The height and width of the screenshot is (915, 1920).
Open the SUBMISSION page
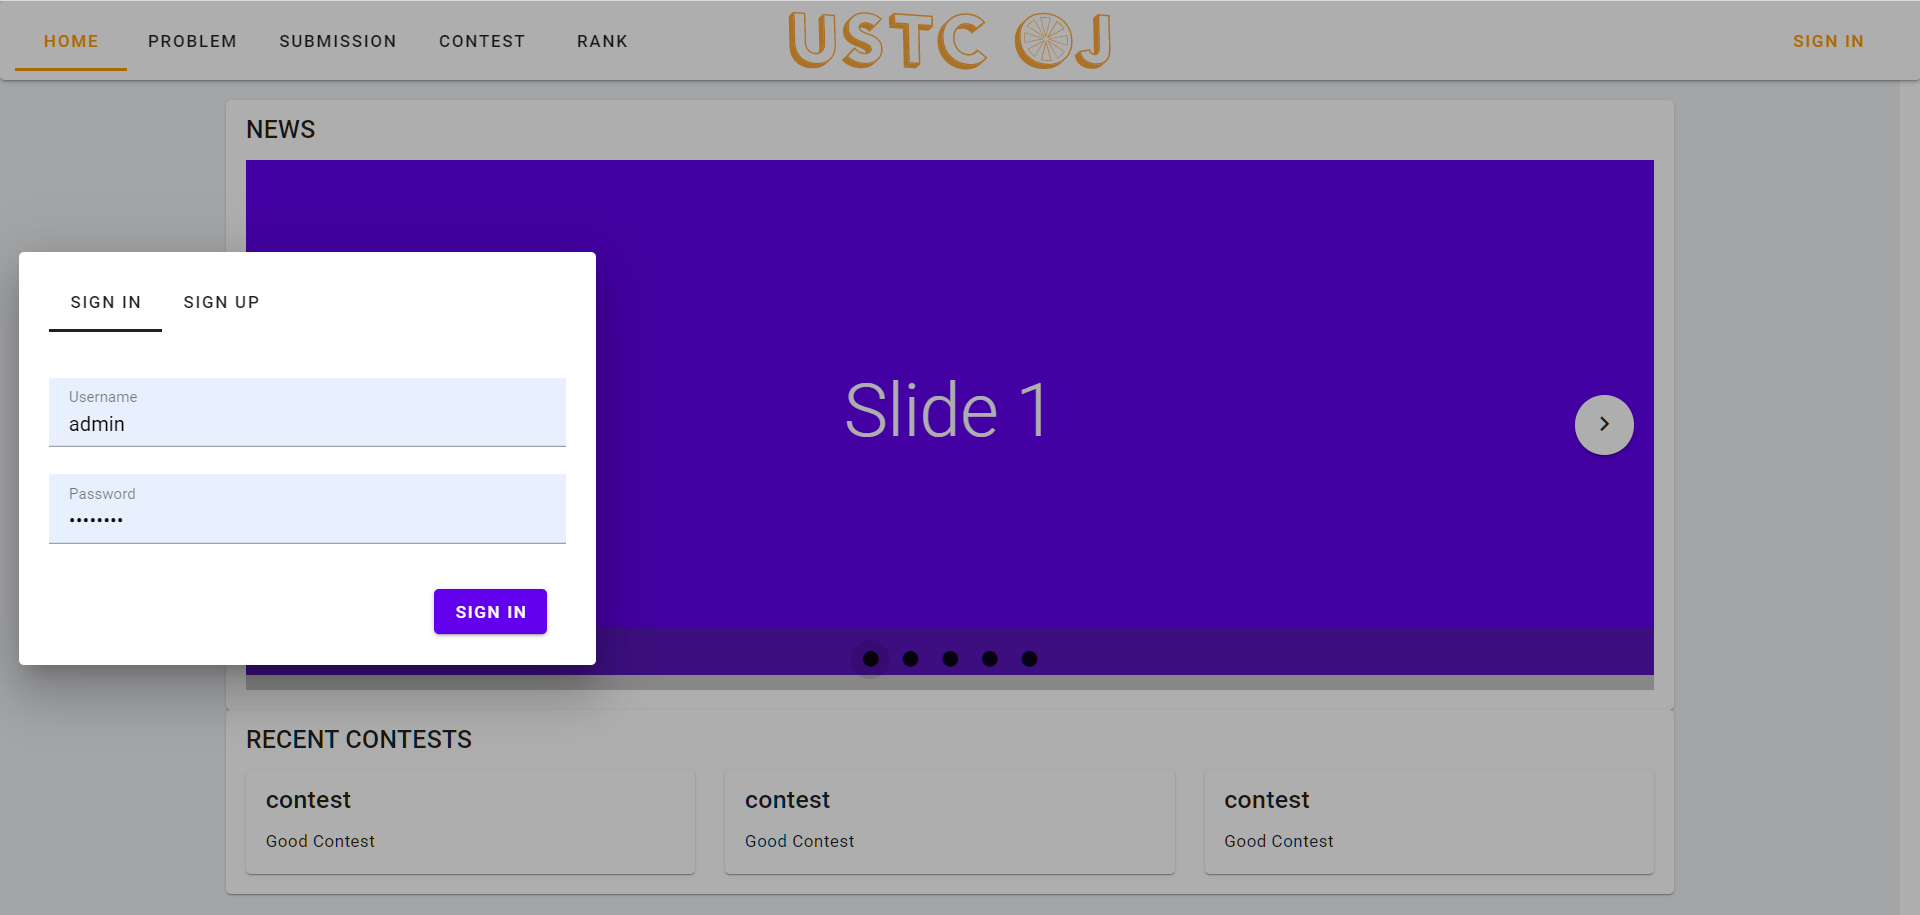[x=338, y=41]
